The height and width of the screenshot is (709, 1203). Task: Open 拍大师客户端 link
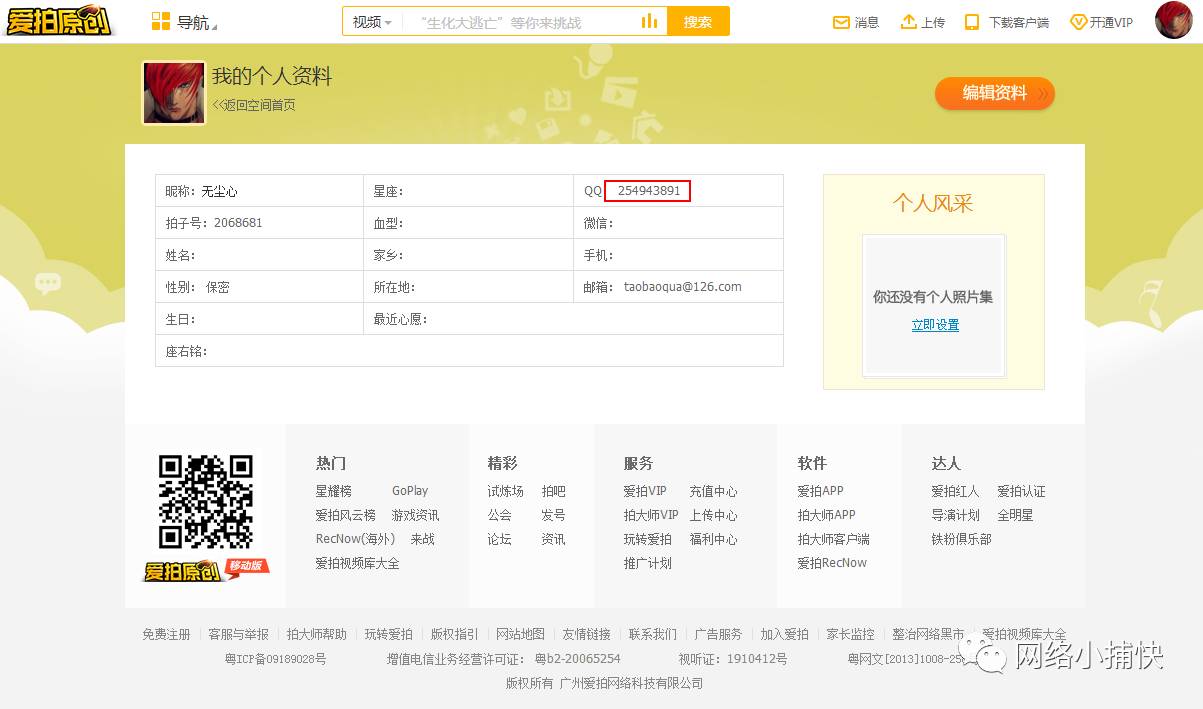(x=834, y=539)
